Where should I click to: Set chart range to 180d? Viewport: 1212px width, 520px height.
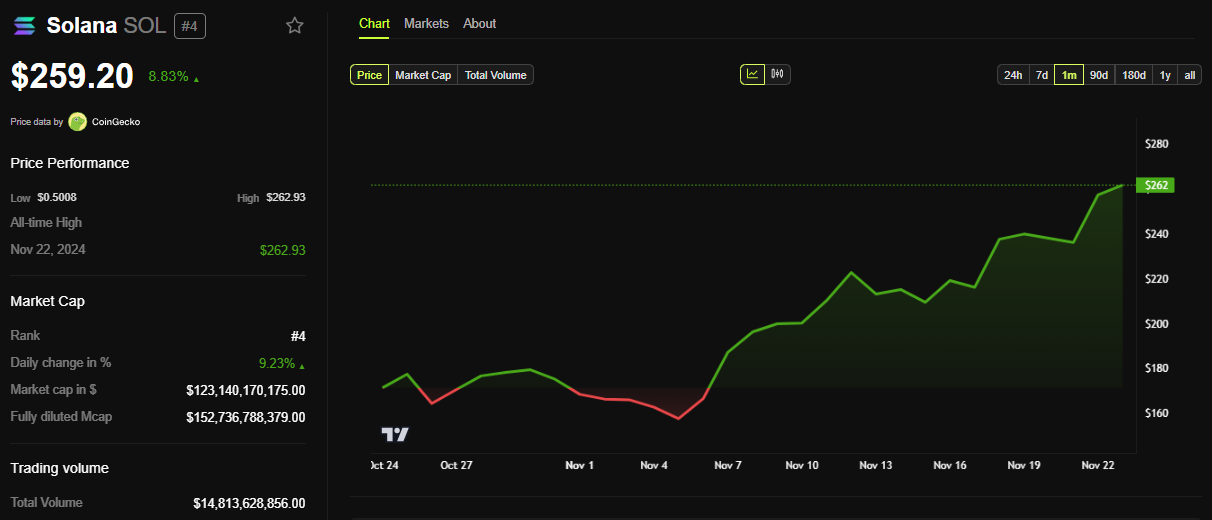tap(1134, 75)
